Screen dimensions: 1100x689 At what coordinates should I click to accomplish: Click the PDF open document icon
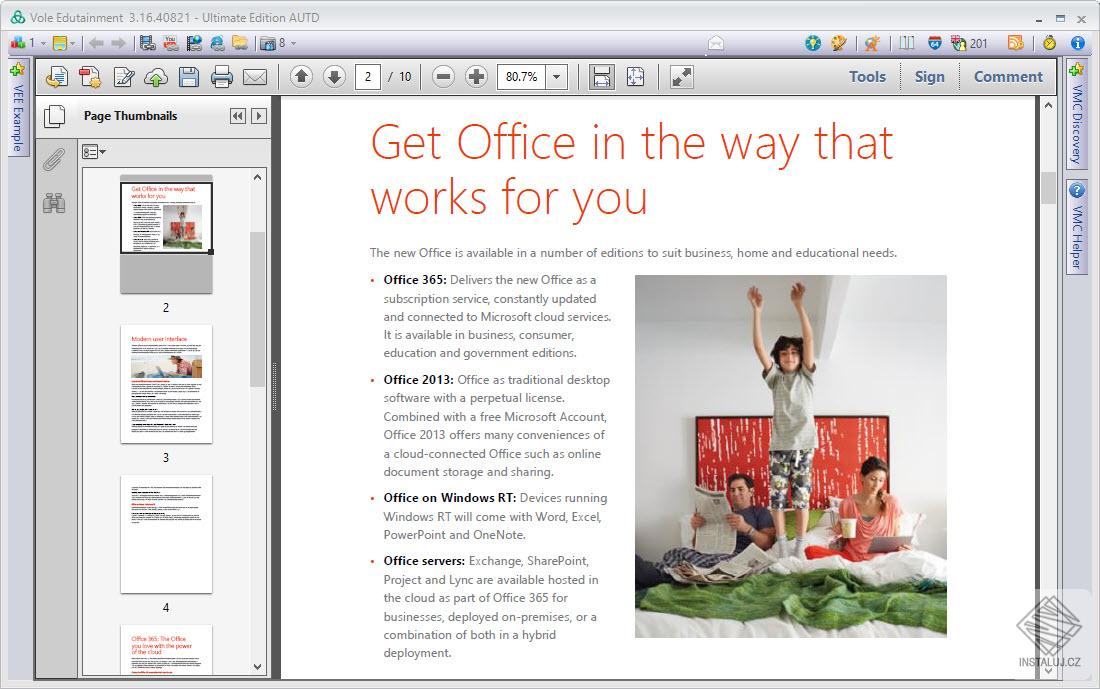[x=57, y=76]
